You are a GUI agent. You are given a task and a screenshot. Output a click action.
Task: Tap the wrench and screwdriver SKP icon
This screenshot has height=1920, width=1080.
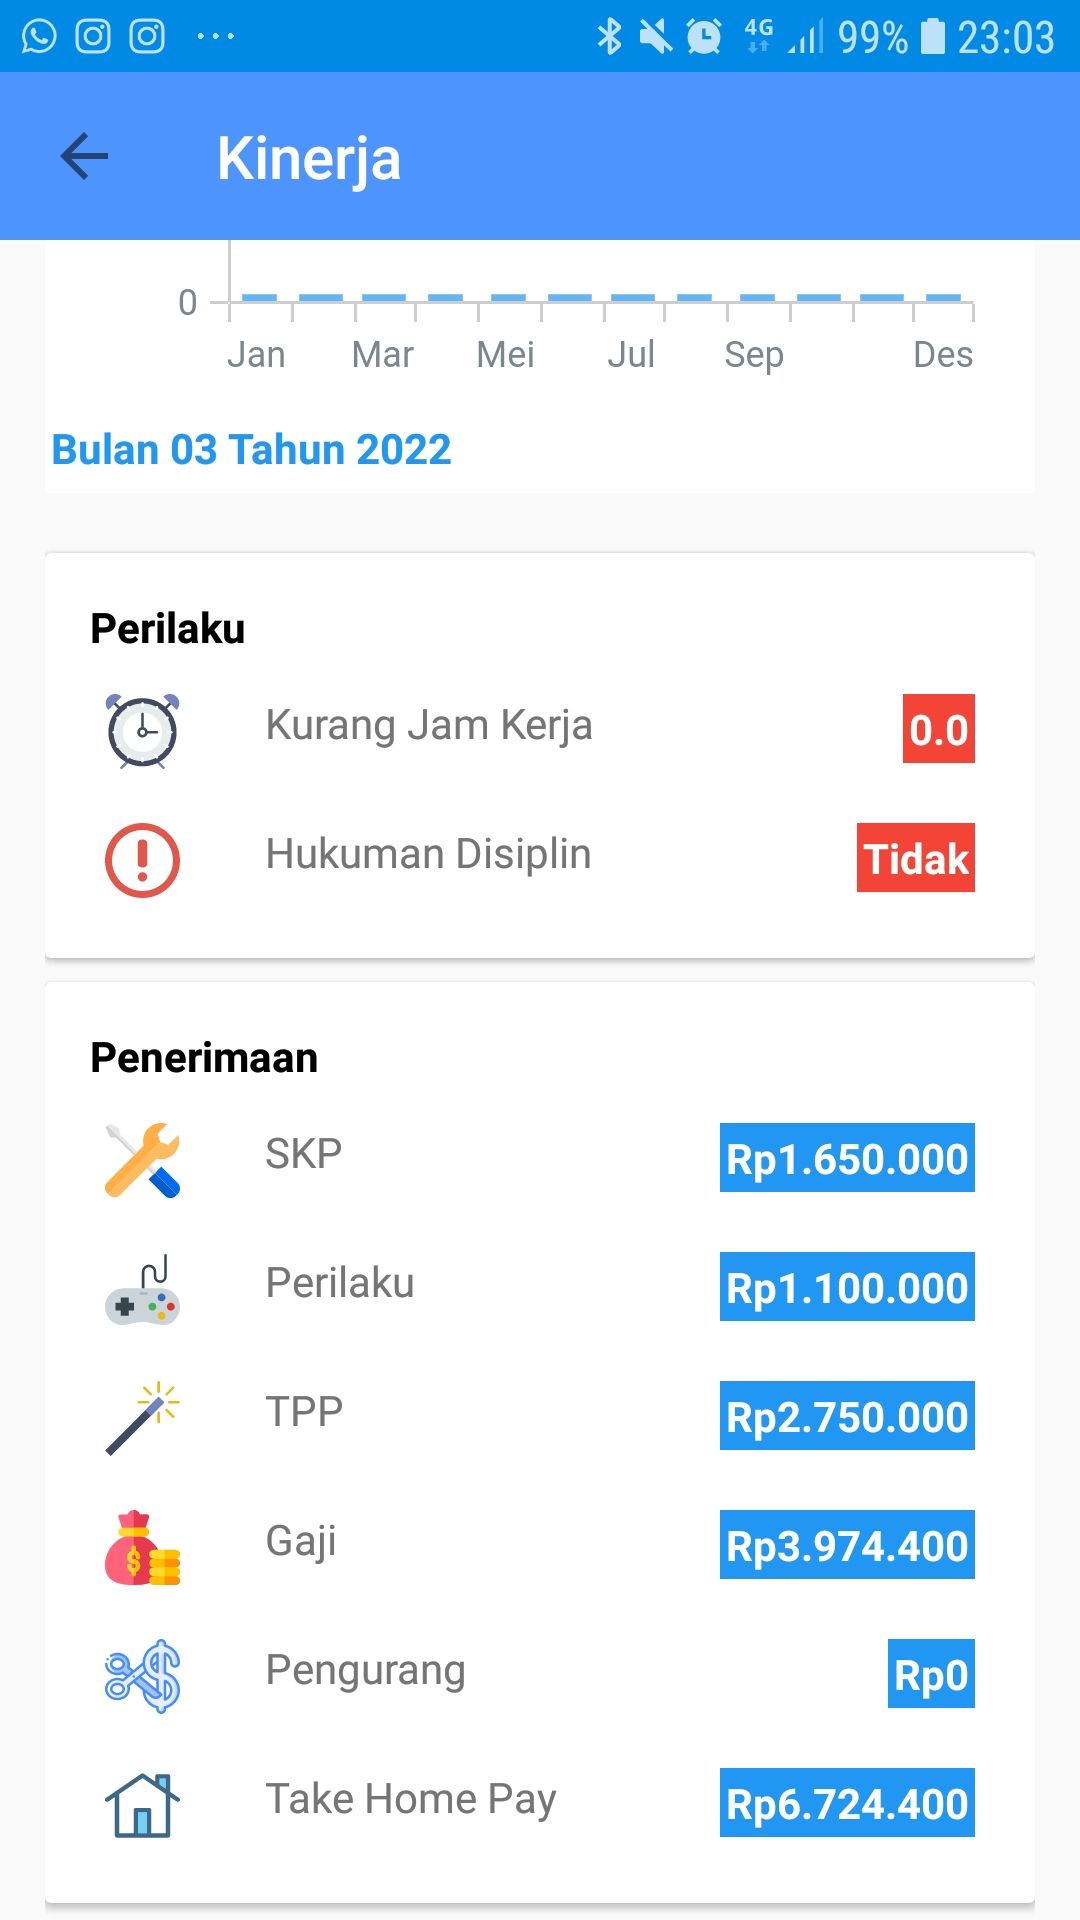[x=142, y=1160]
